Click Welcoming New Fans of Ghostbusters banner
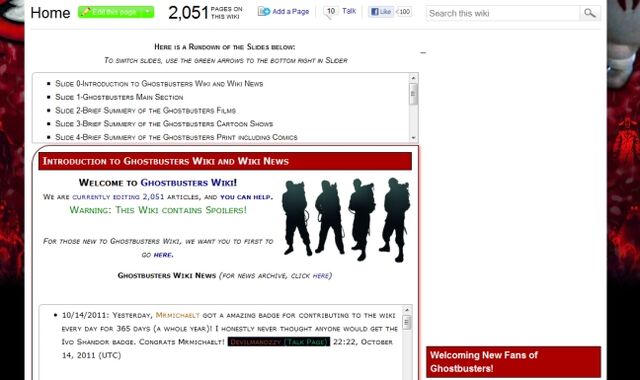The image size is (640, 380). [x=513, y=362]
